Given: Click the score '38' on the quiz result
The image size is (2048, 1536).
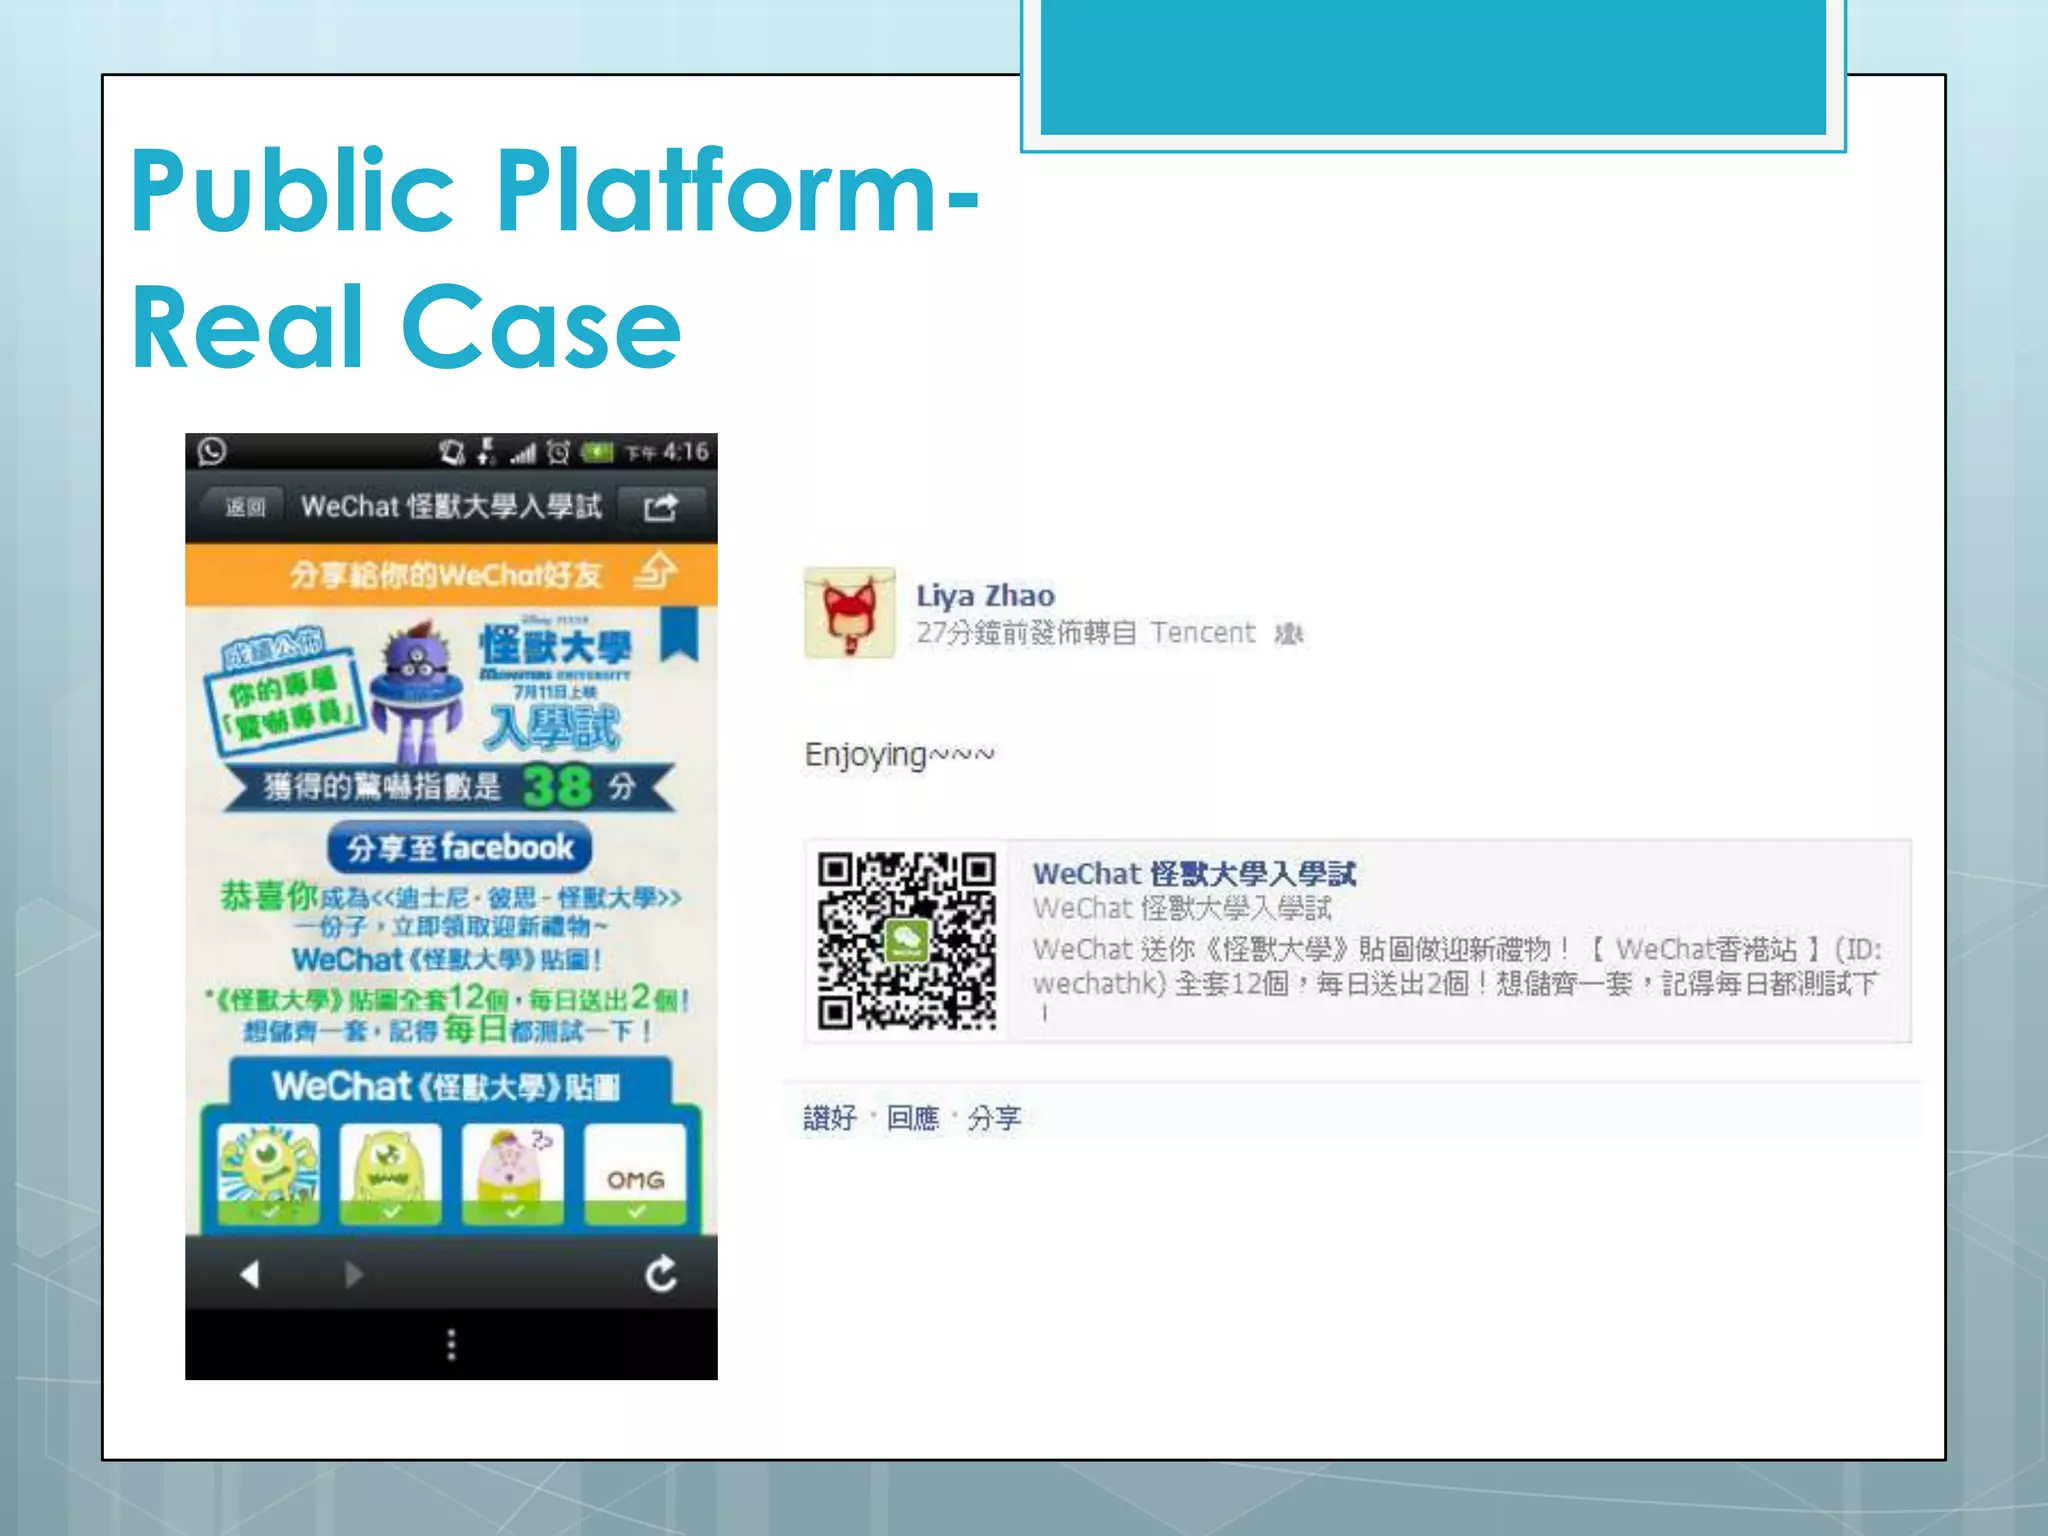Looking at the screenshot, I should [x=557, y=786].
